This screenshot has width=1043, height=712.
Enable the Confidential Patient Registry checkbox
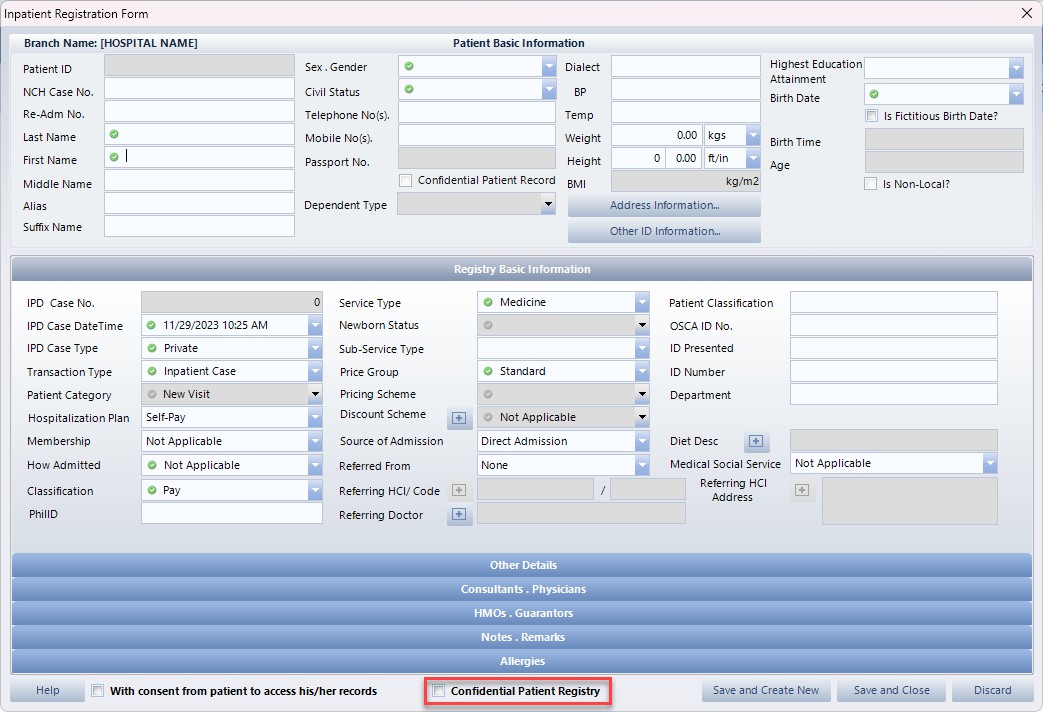click(x=438, y=691)
